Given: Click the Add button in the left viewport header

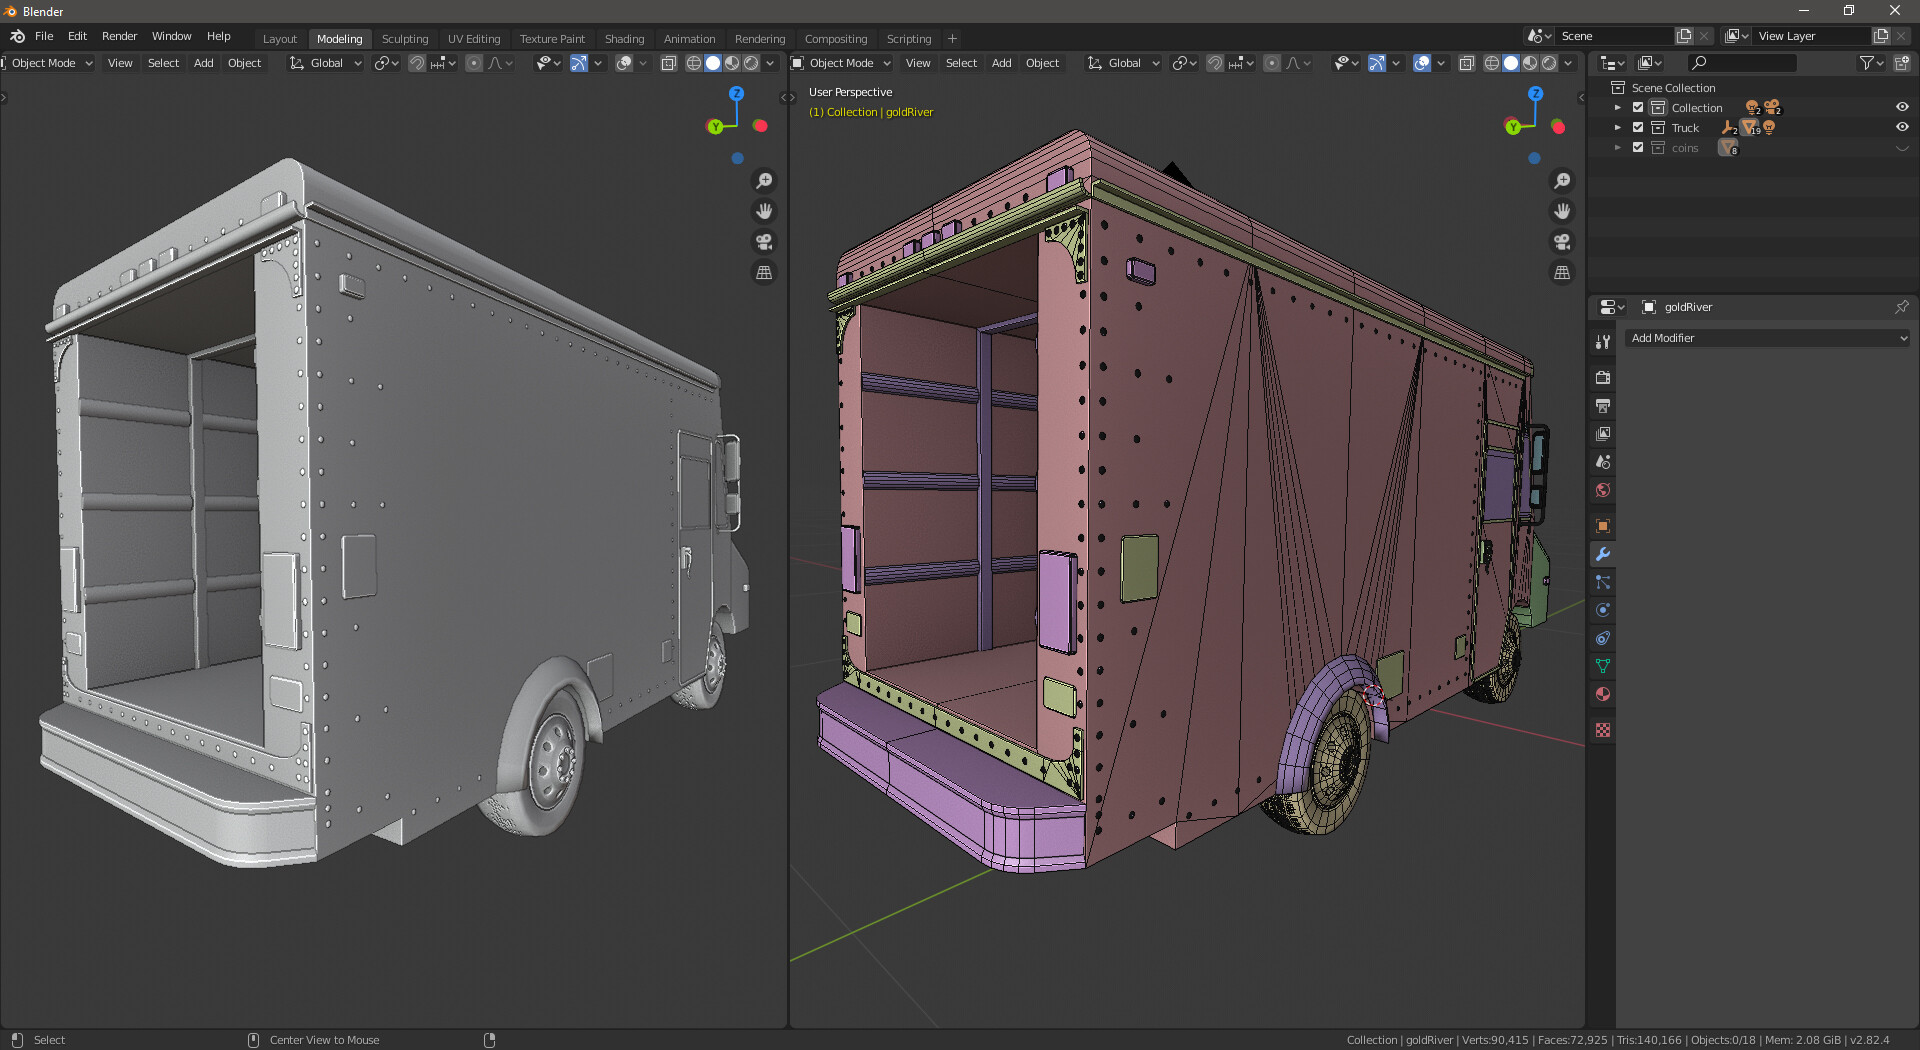Looking at the screenshot, I should click(203, 62).
